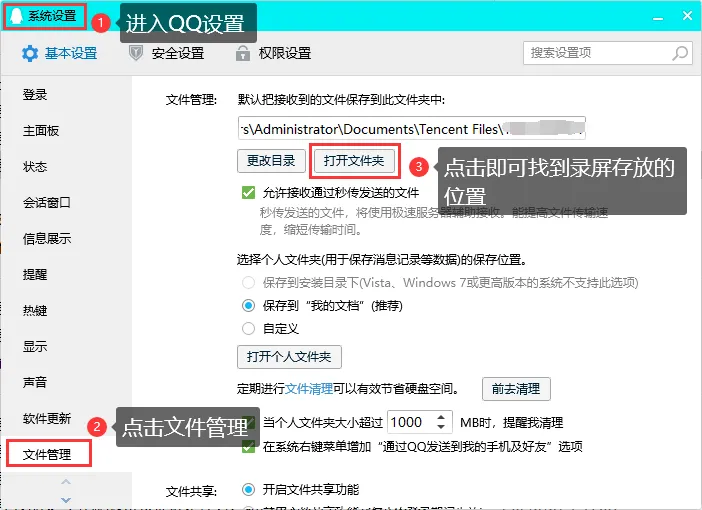Switch to 权限设置 tab
The image size is (702, 510).
[273, 53]
